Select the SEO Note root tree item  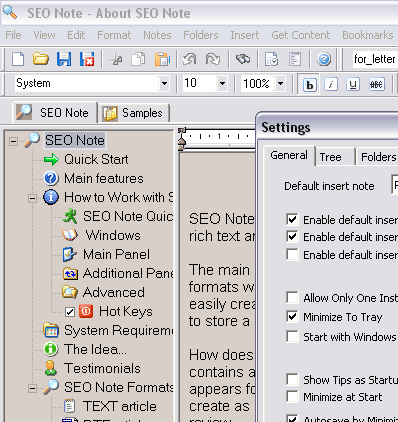(75, 140)
